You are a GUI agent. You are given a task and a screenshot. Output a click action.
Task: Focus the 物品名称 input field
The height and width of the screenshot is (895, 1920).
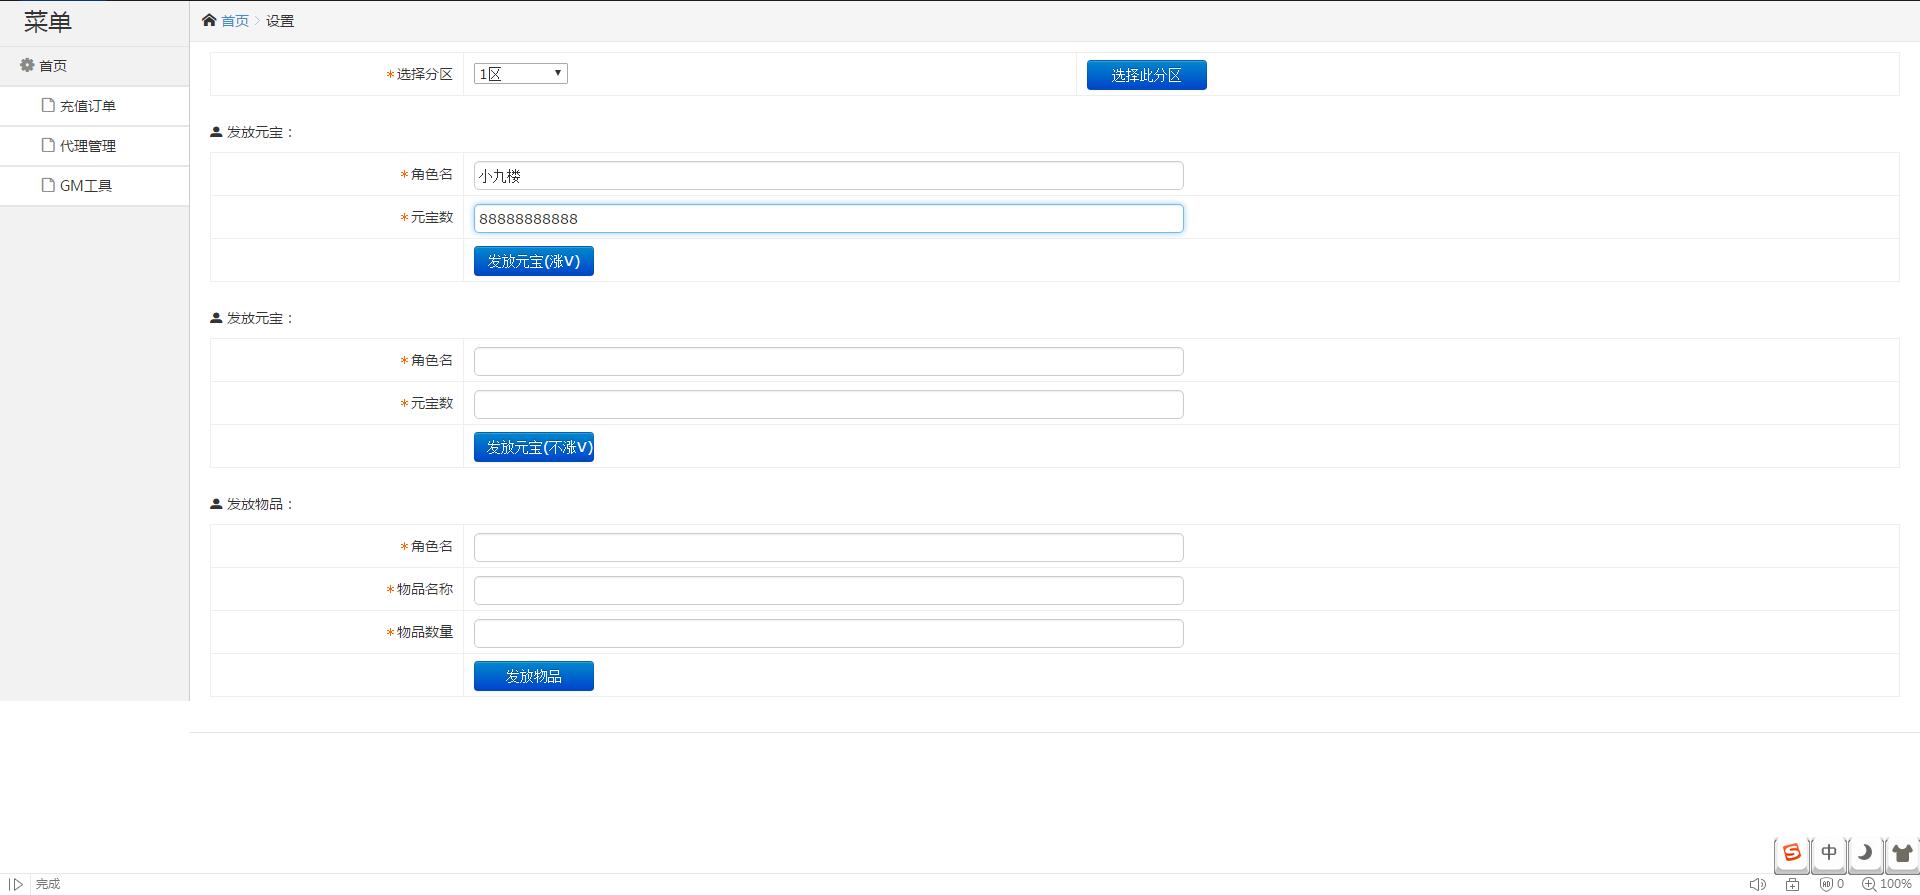click(828, 590)
